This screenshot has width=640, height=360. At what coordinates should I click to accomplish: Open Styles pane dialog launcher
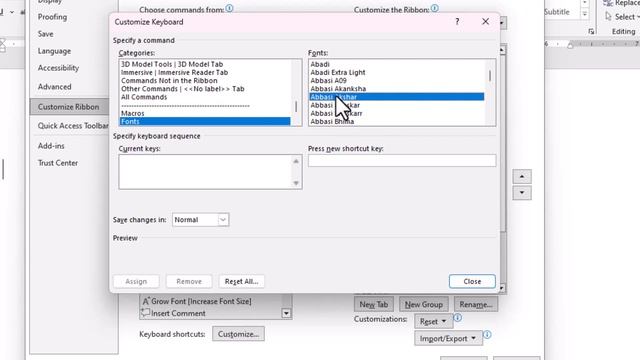591,31
